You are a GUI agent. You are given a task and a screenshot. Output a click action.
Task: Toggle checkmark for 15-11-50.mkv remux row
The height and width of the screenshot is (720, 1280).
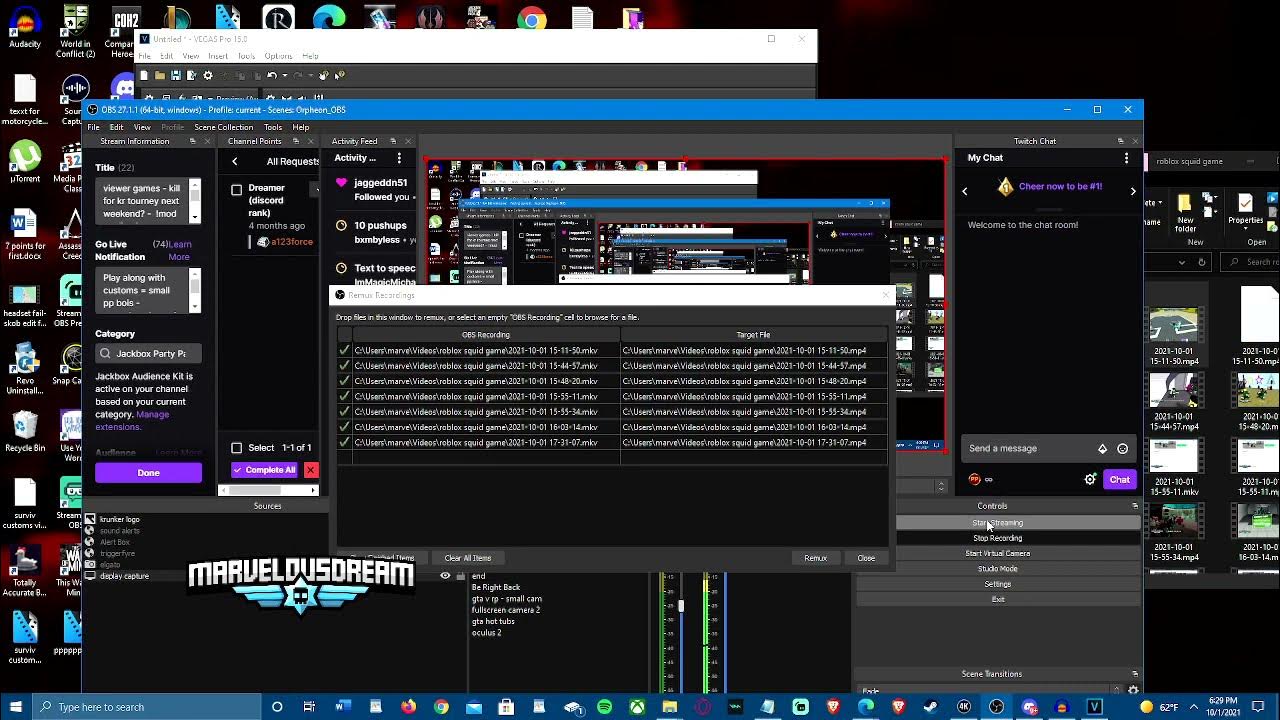(x=344, y=351)
